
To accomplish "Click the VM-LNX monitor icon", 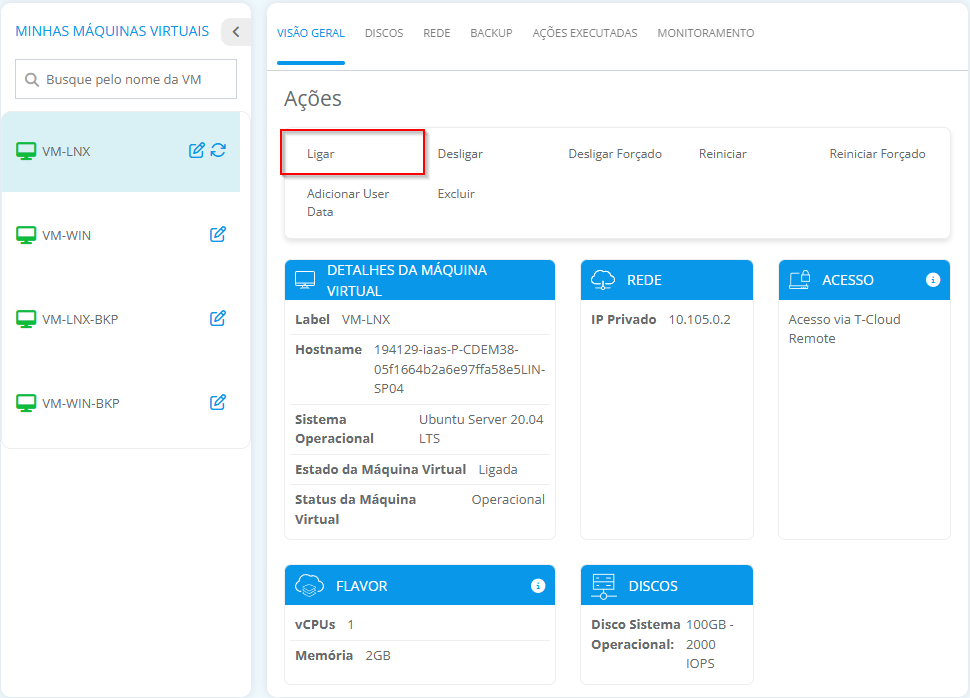I will point(26,151).
